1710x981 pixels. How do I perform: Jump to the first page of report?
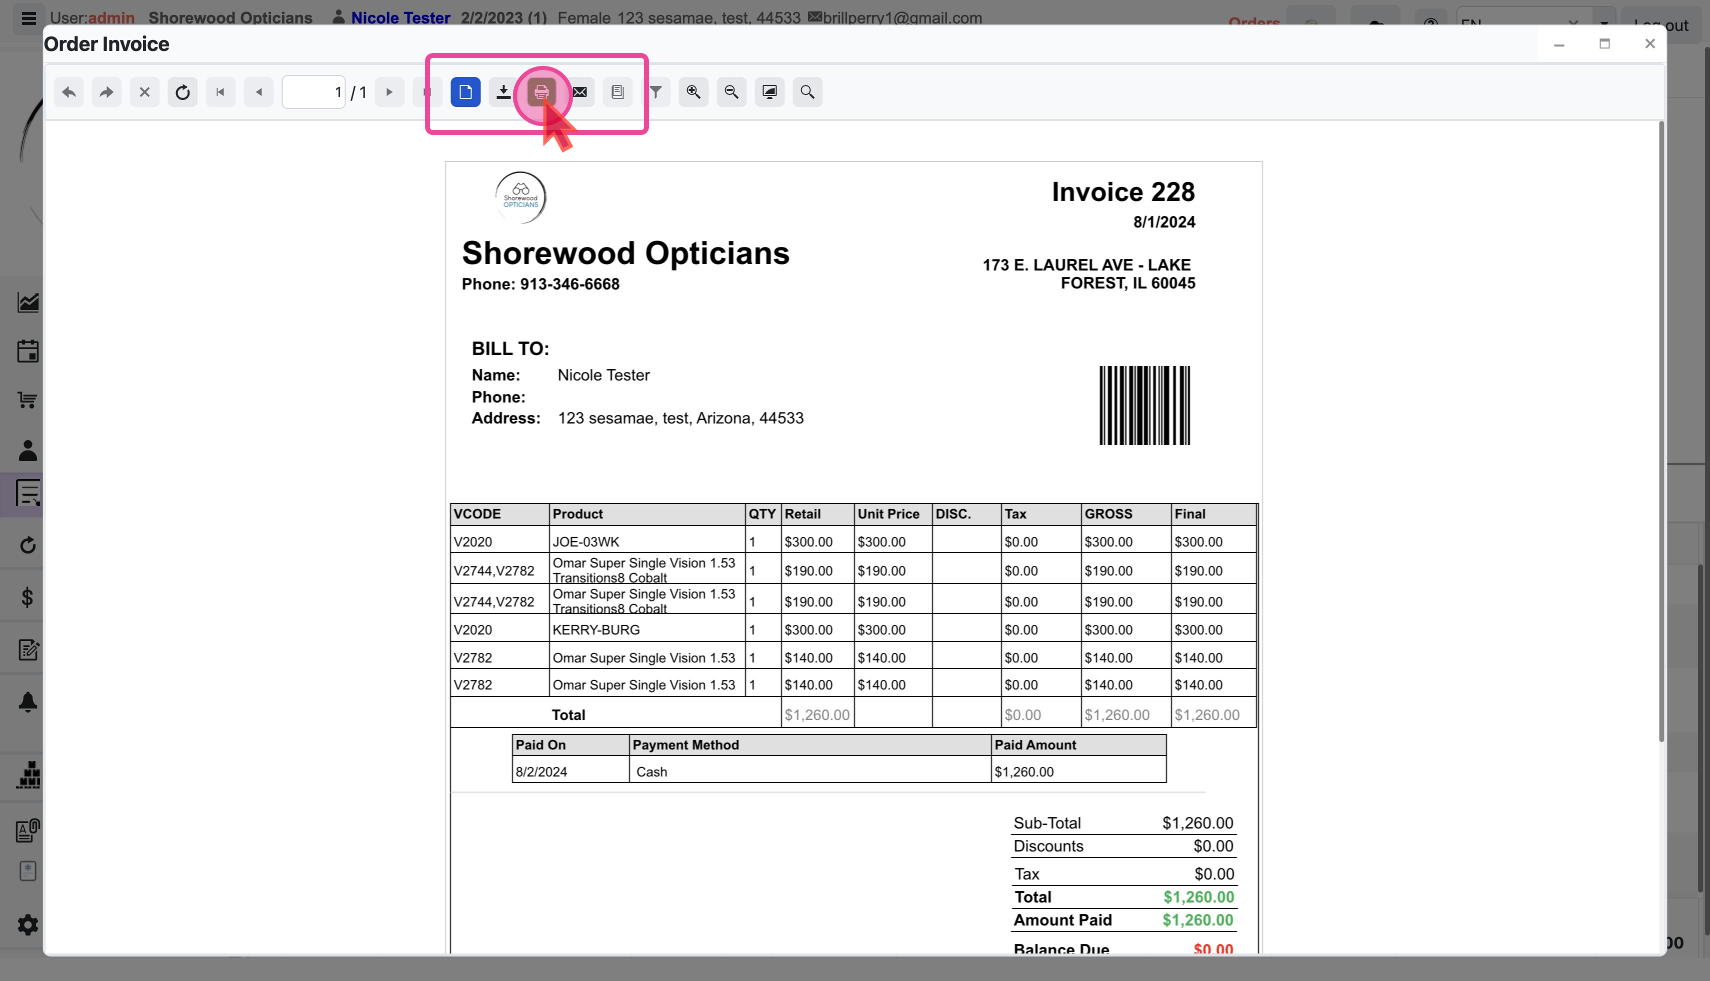click(220, 92)
